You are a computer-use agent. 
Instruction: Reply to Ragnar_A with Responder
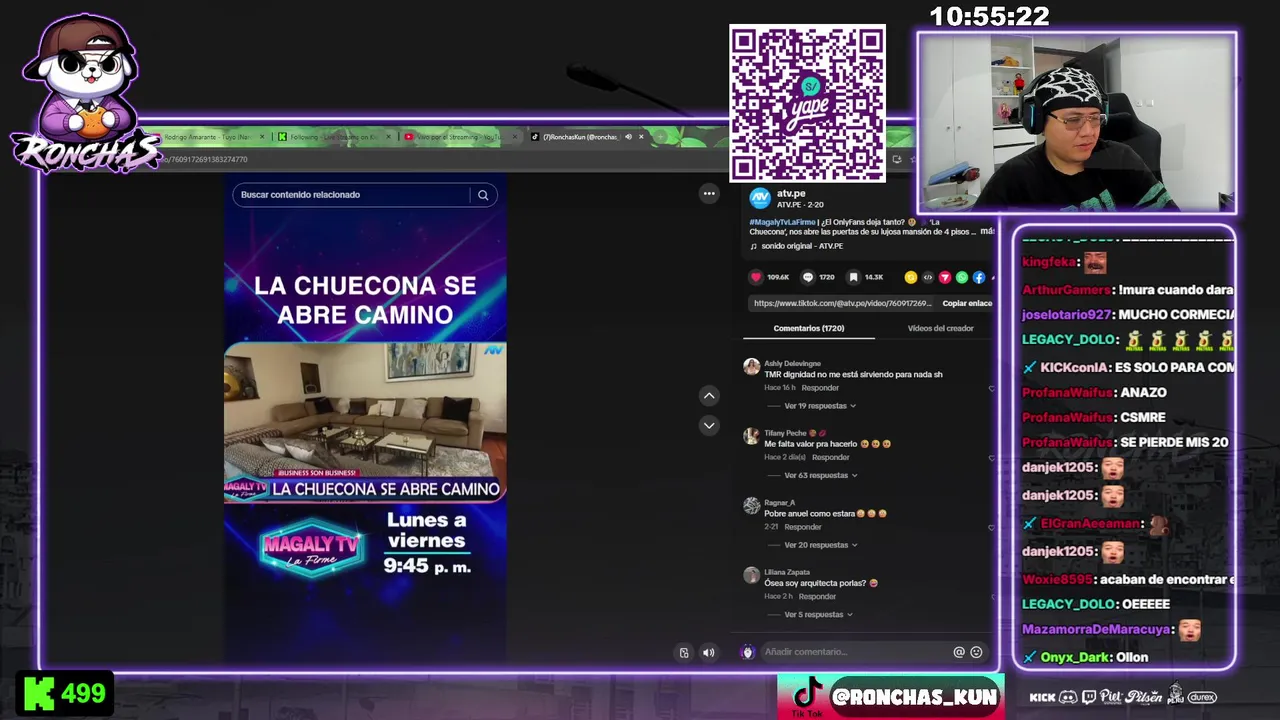[803, 527]
